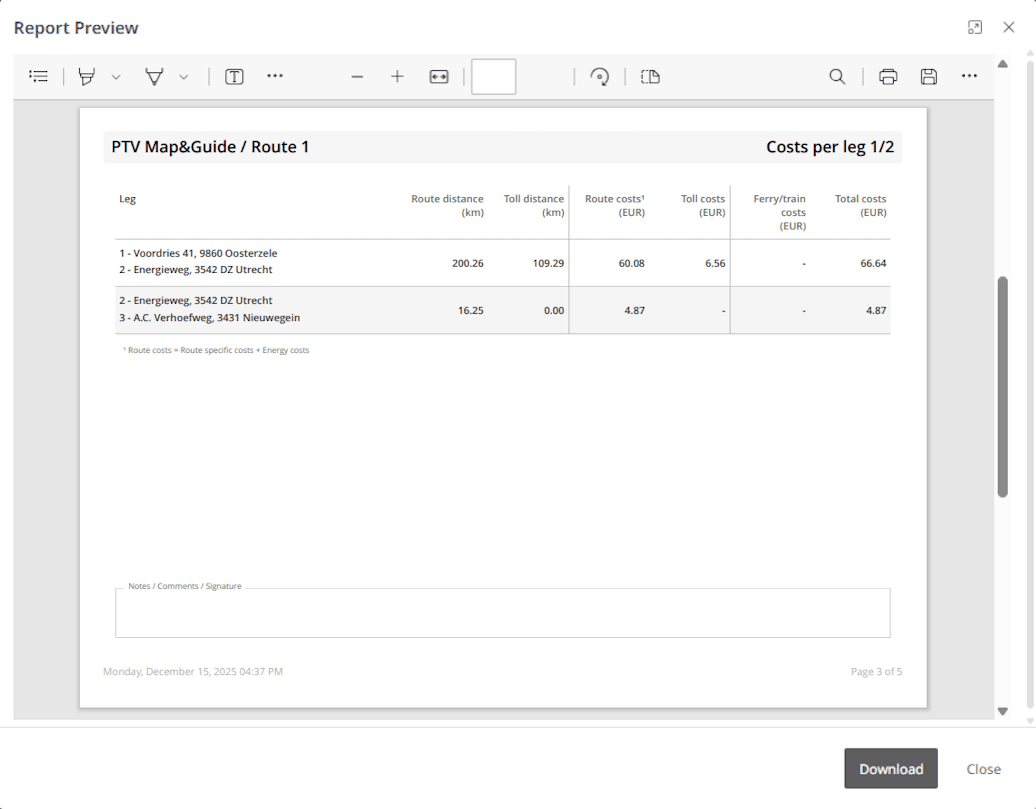This screenshot has width=1036, height=809.
Task: Rotate the document page
Action: coord(600,76)
